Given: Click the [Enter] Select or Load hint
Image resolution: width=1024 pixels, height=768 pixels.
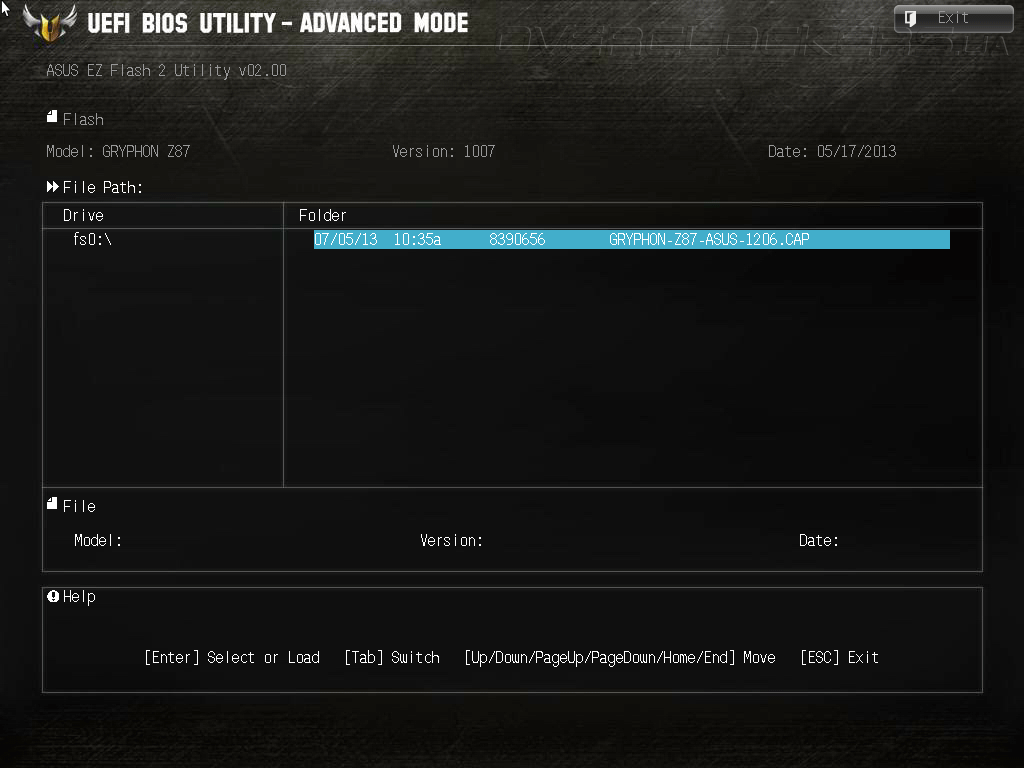Looking at the screenshot, I should 232,657.
